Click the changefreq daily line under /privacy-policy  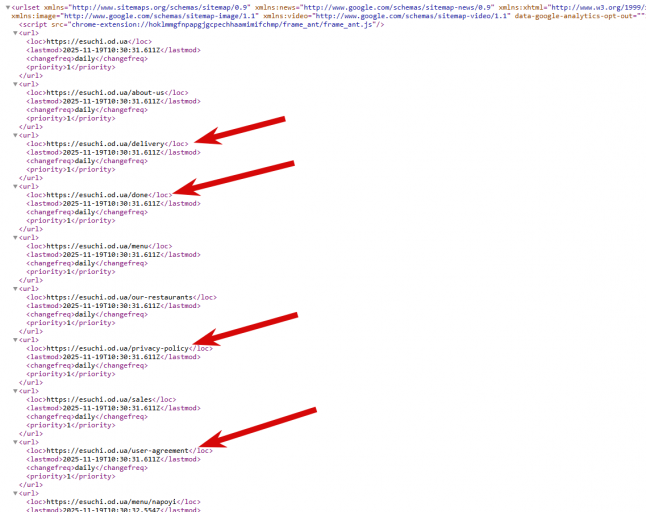tap(87, 366)
